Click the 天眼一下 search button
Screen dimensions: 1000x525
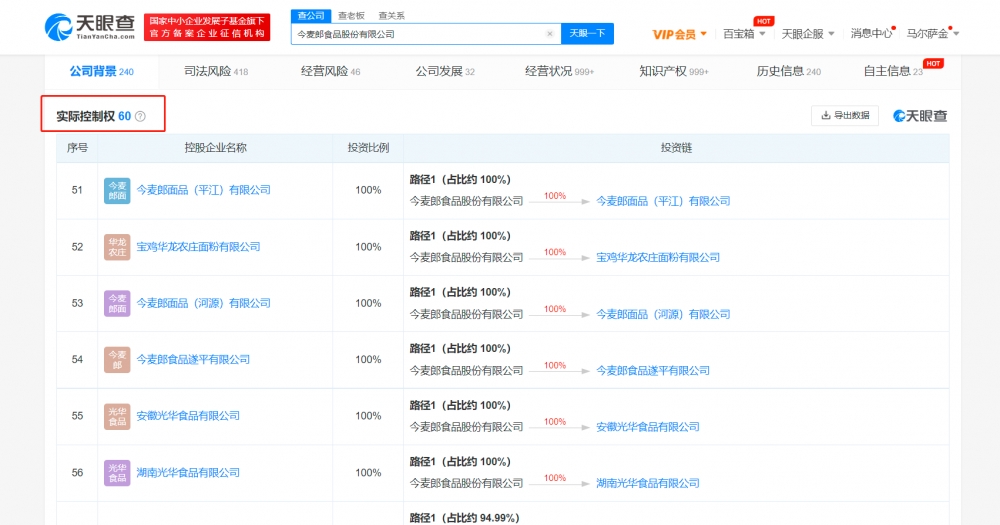[x=587, y=34]
